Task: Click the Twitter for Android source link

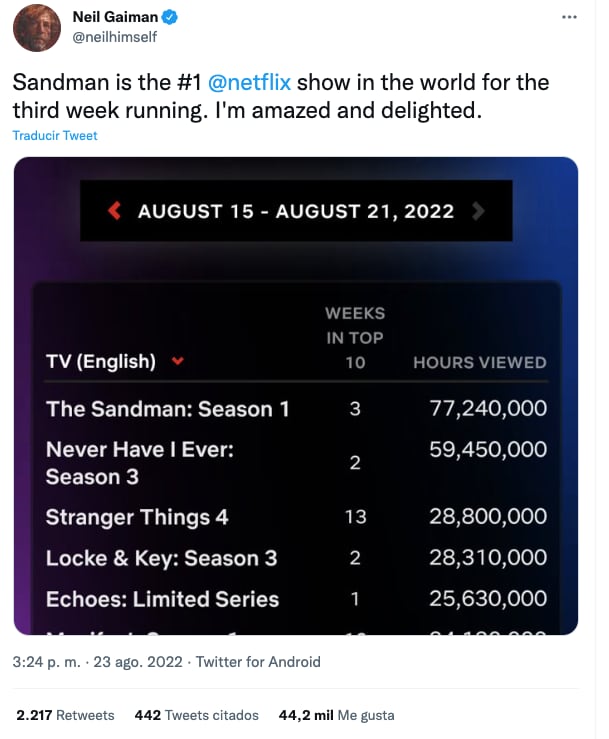Action: point(258,661)
